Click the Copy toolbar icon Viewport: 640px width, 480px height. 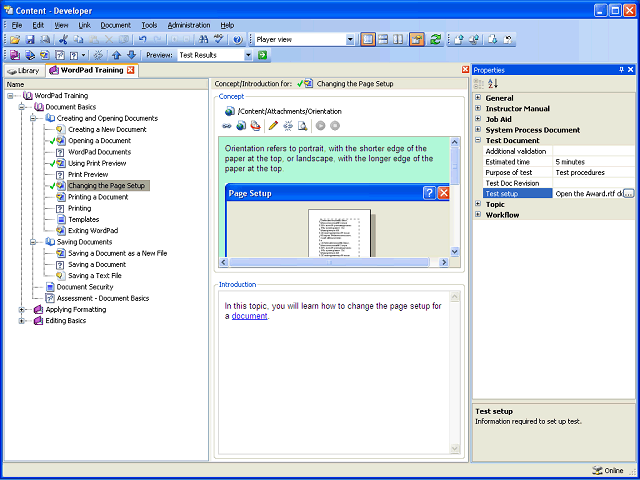click(78, 40)
